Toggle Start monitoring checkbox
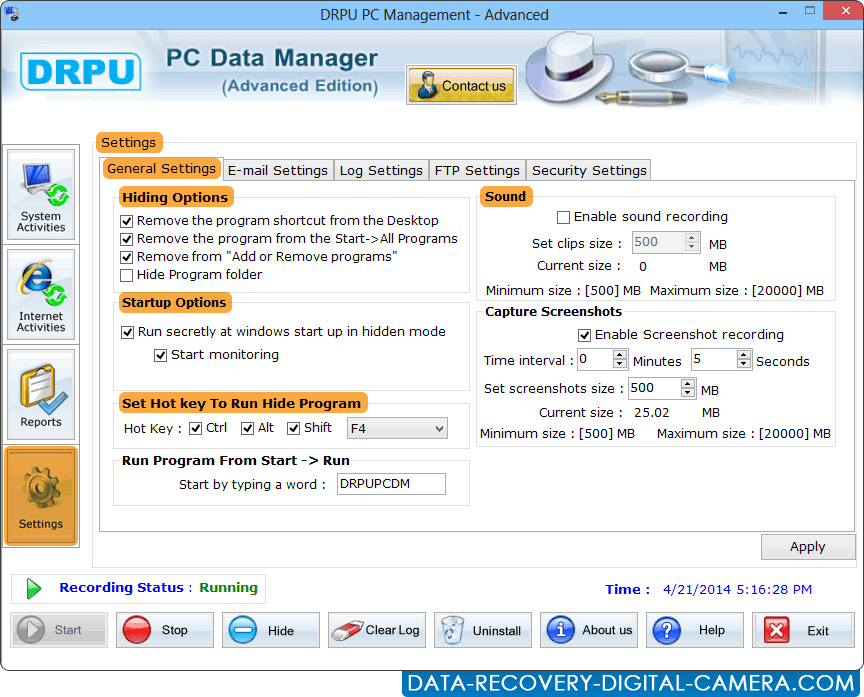 tap(160, 355)
